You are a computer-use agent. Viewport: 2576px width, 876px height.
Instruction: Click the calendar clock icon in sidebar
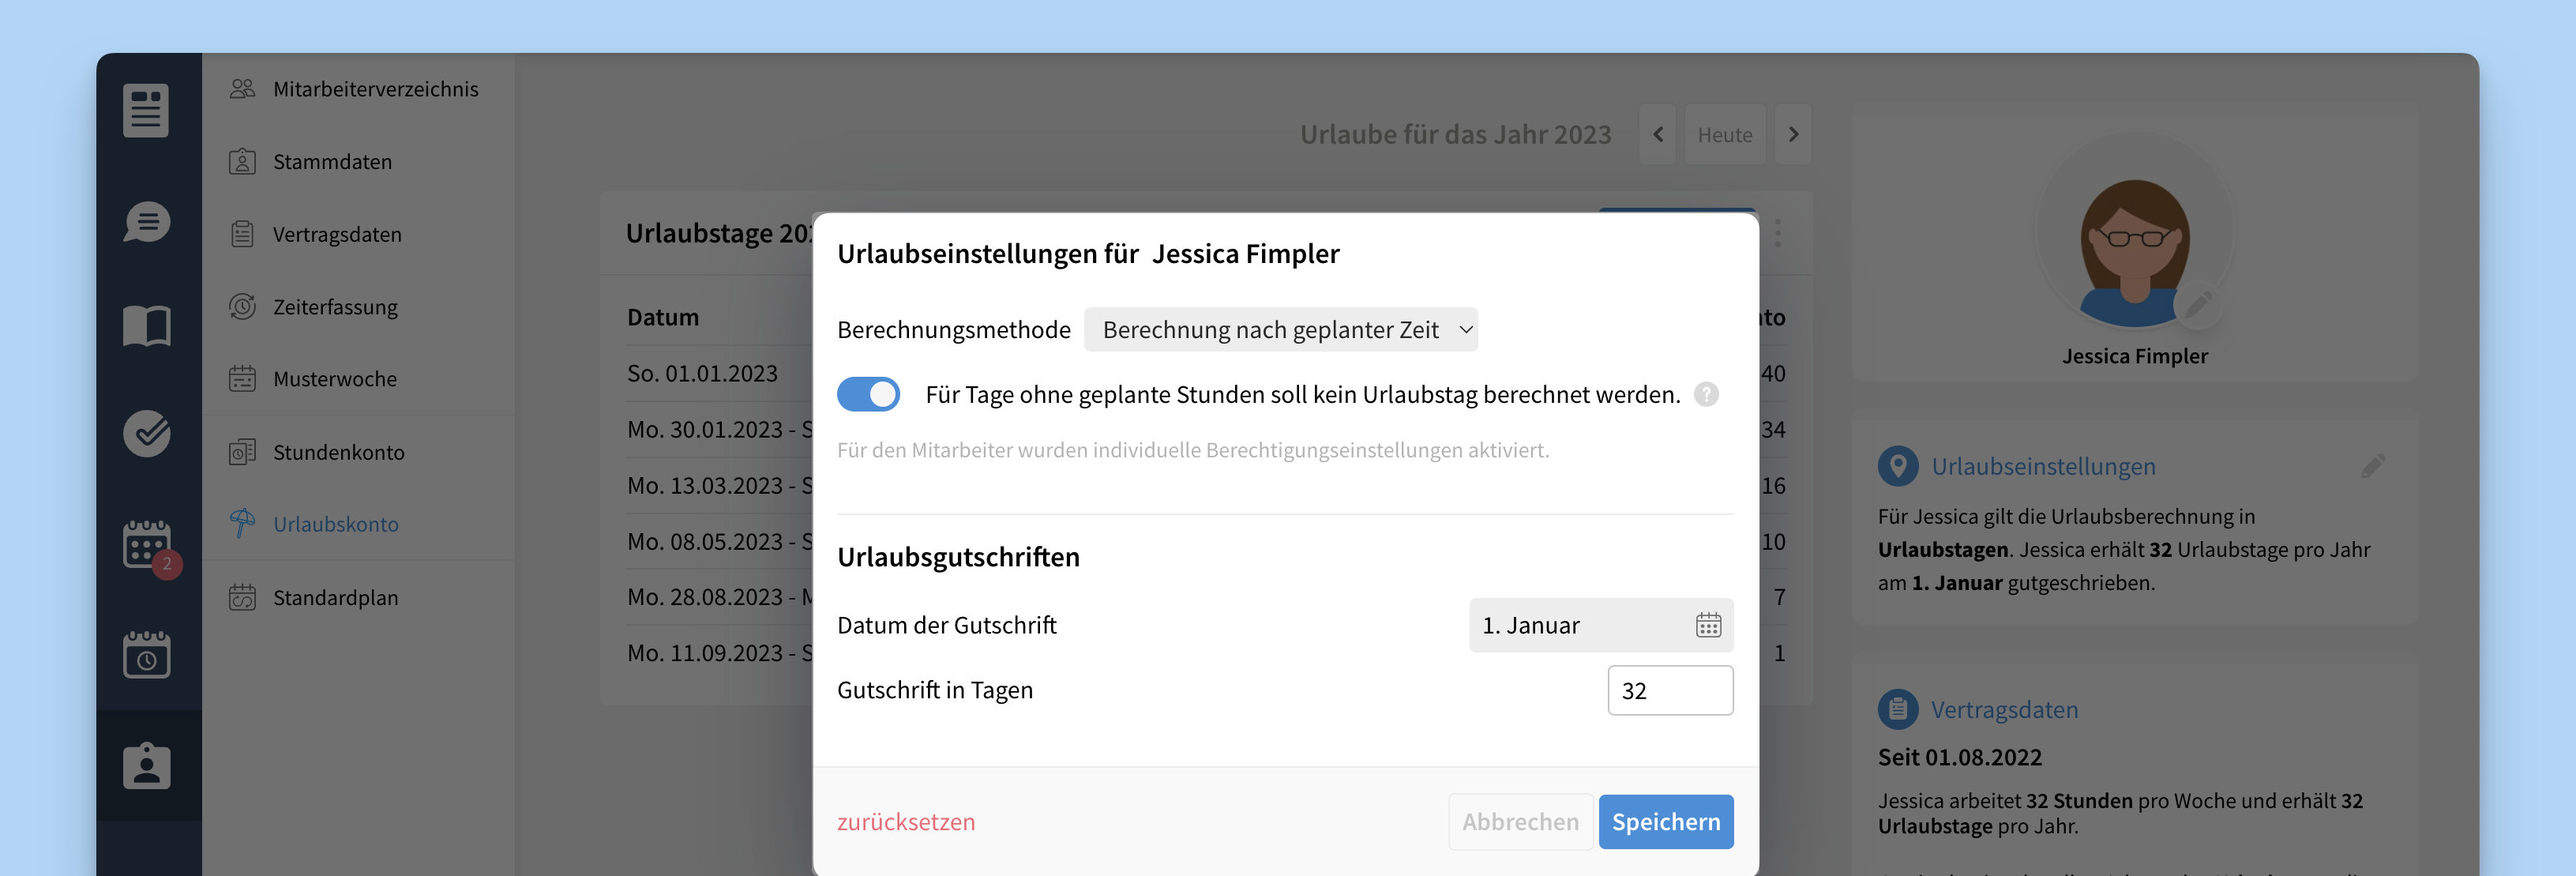click(x=147, y=656)
